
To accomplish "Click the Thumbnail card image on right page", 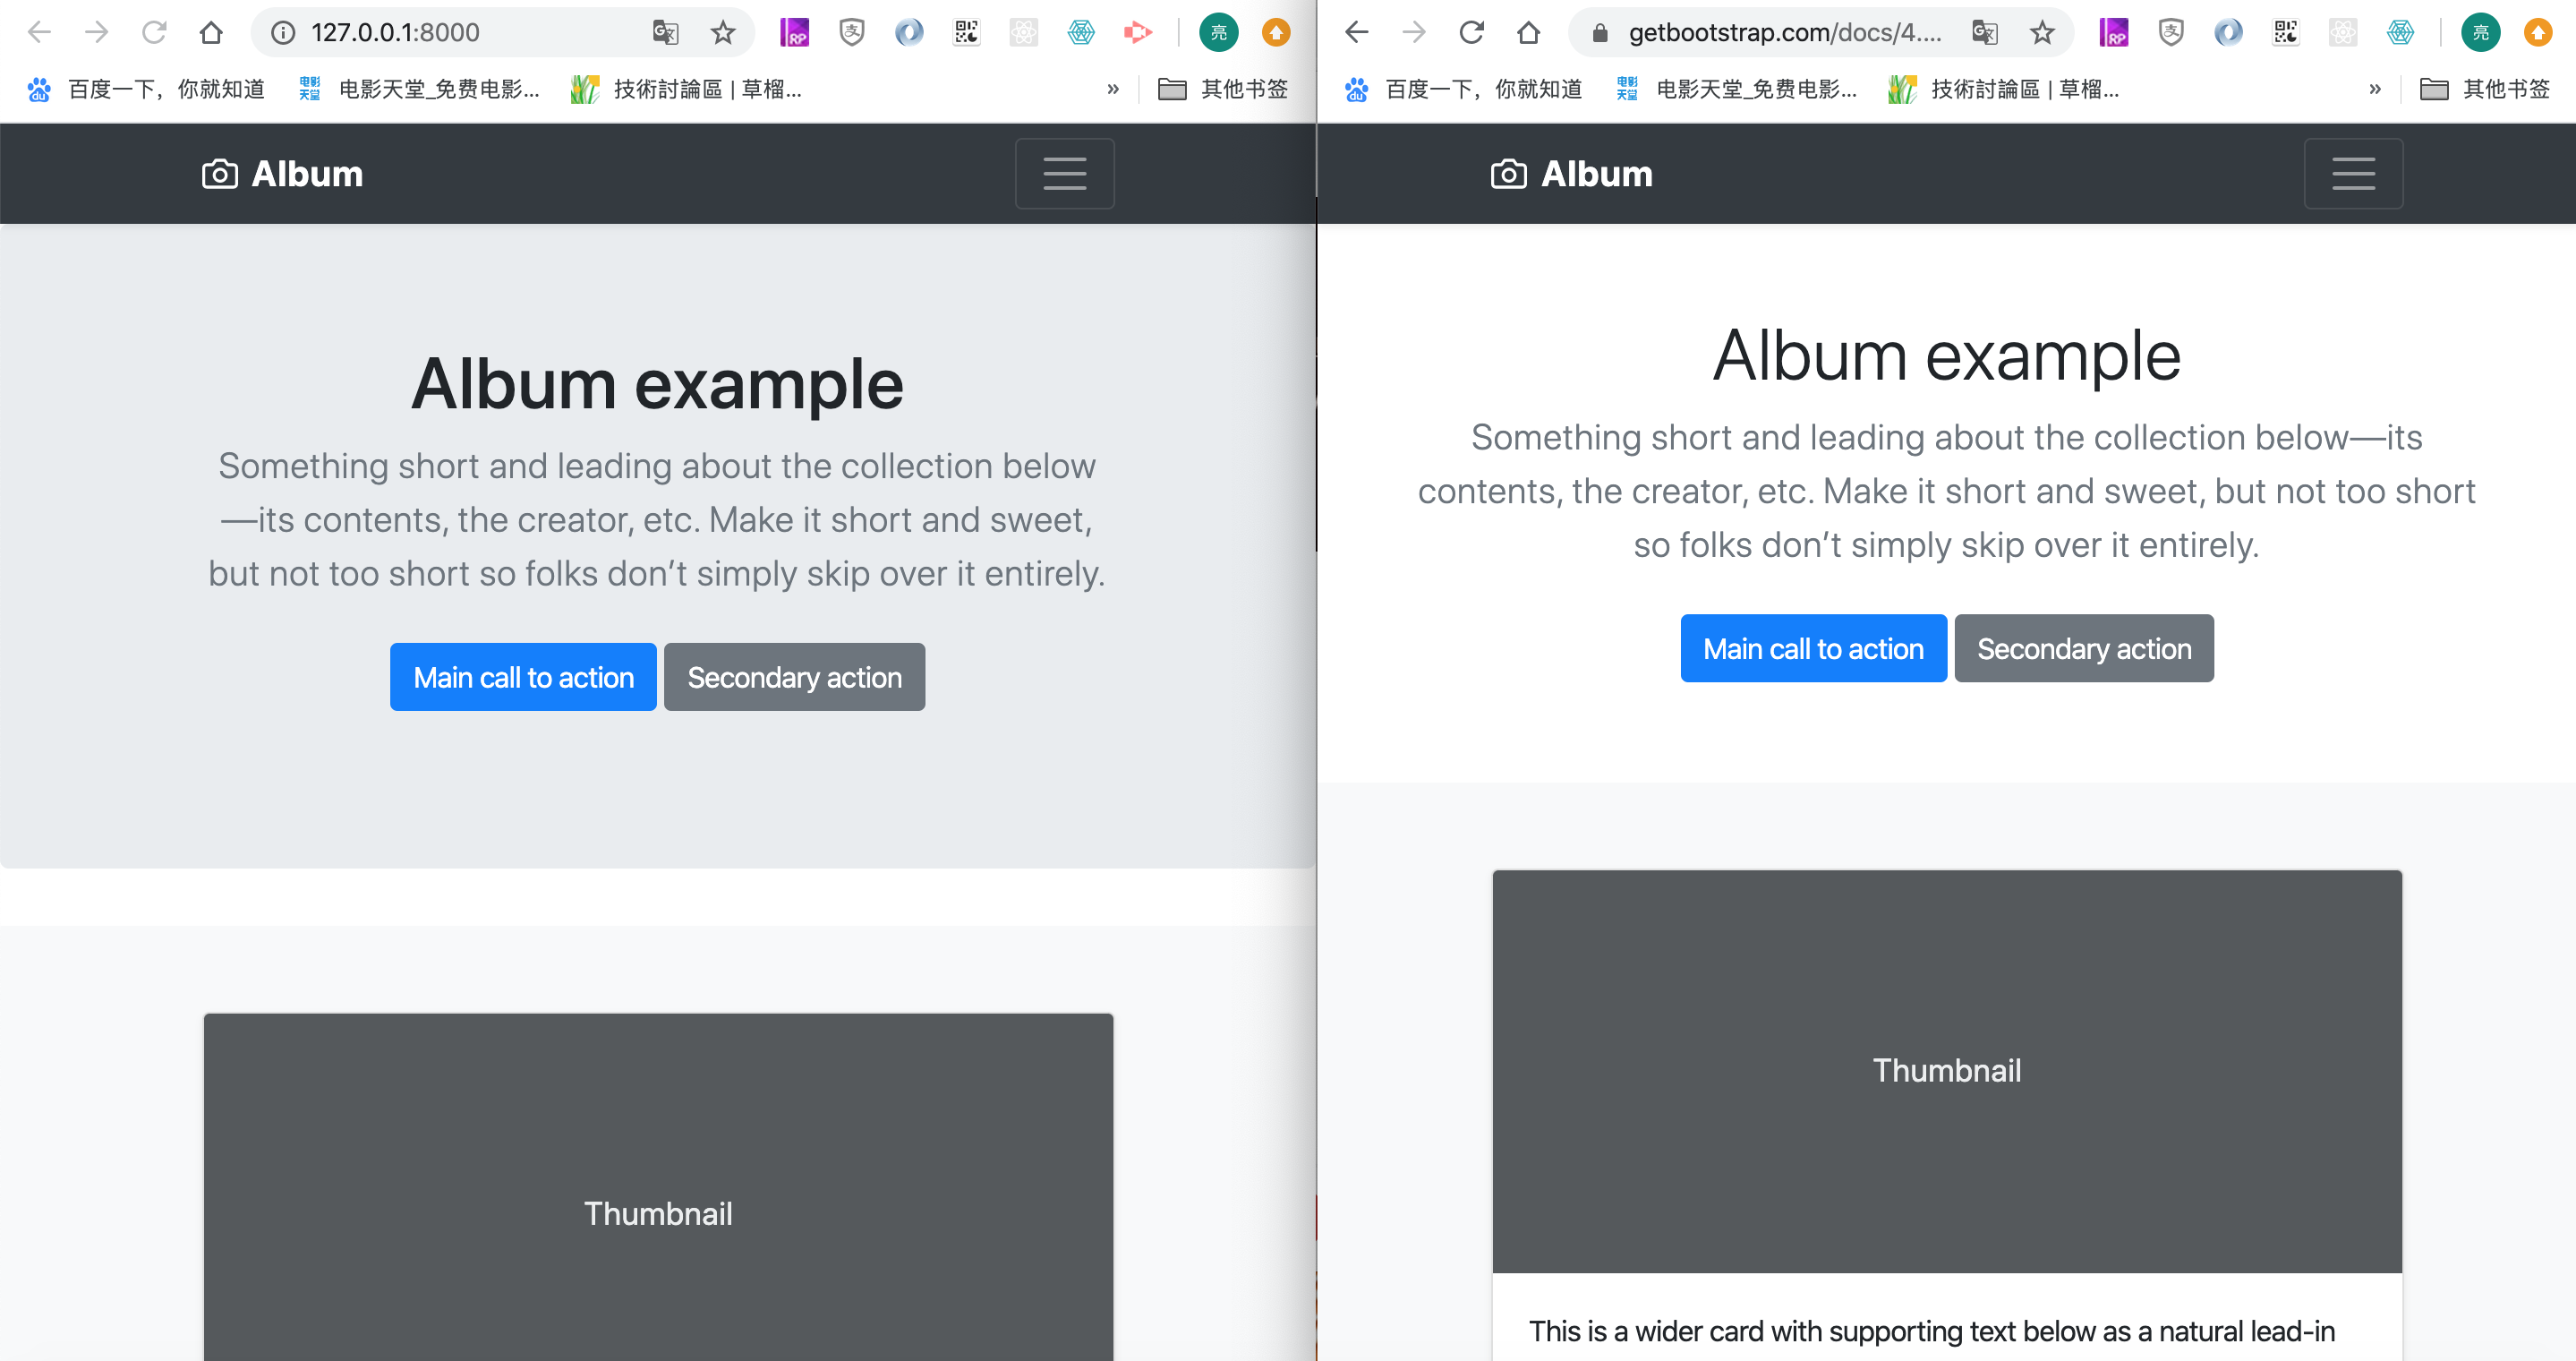I will (1946, 1070).
